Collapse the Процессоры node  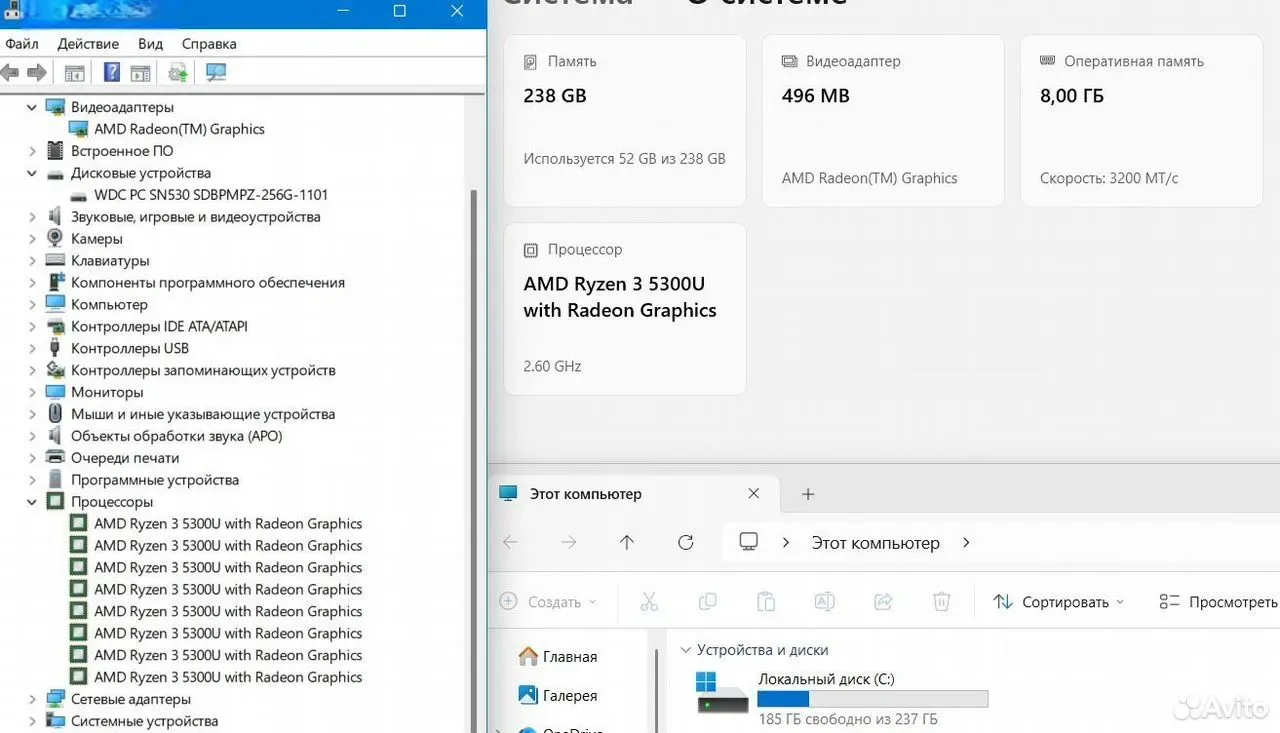click(x=32, y=502)
